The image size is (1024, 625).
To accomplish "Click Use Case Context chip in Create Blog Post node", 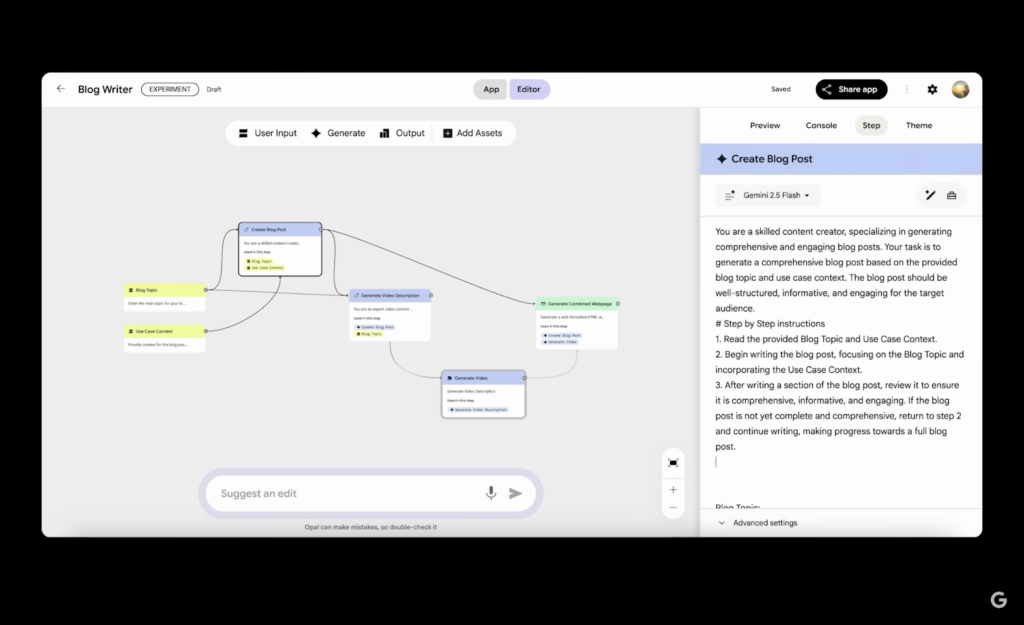I will 265,268.
